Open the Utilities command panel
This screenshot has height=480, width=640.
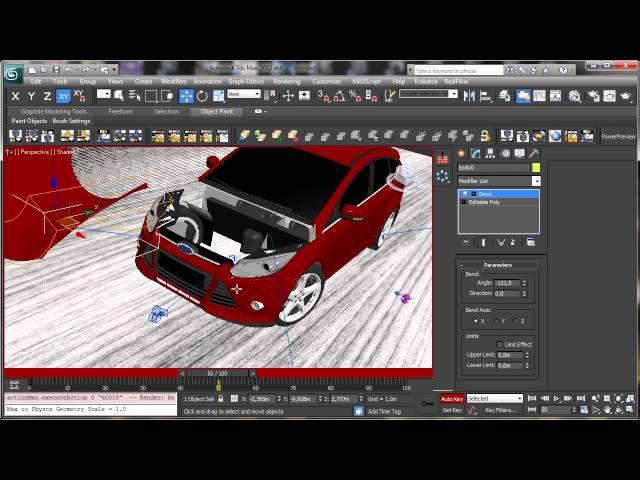click(x=533, y=153)
